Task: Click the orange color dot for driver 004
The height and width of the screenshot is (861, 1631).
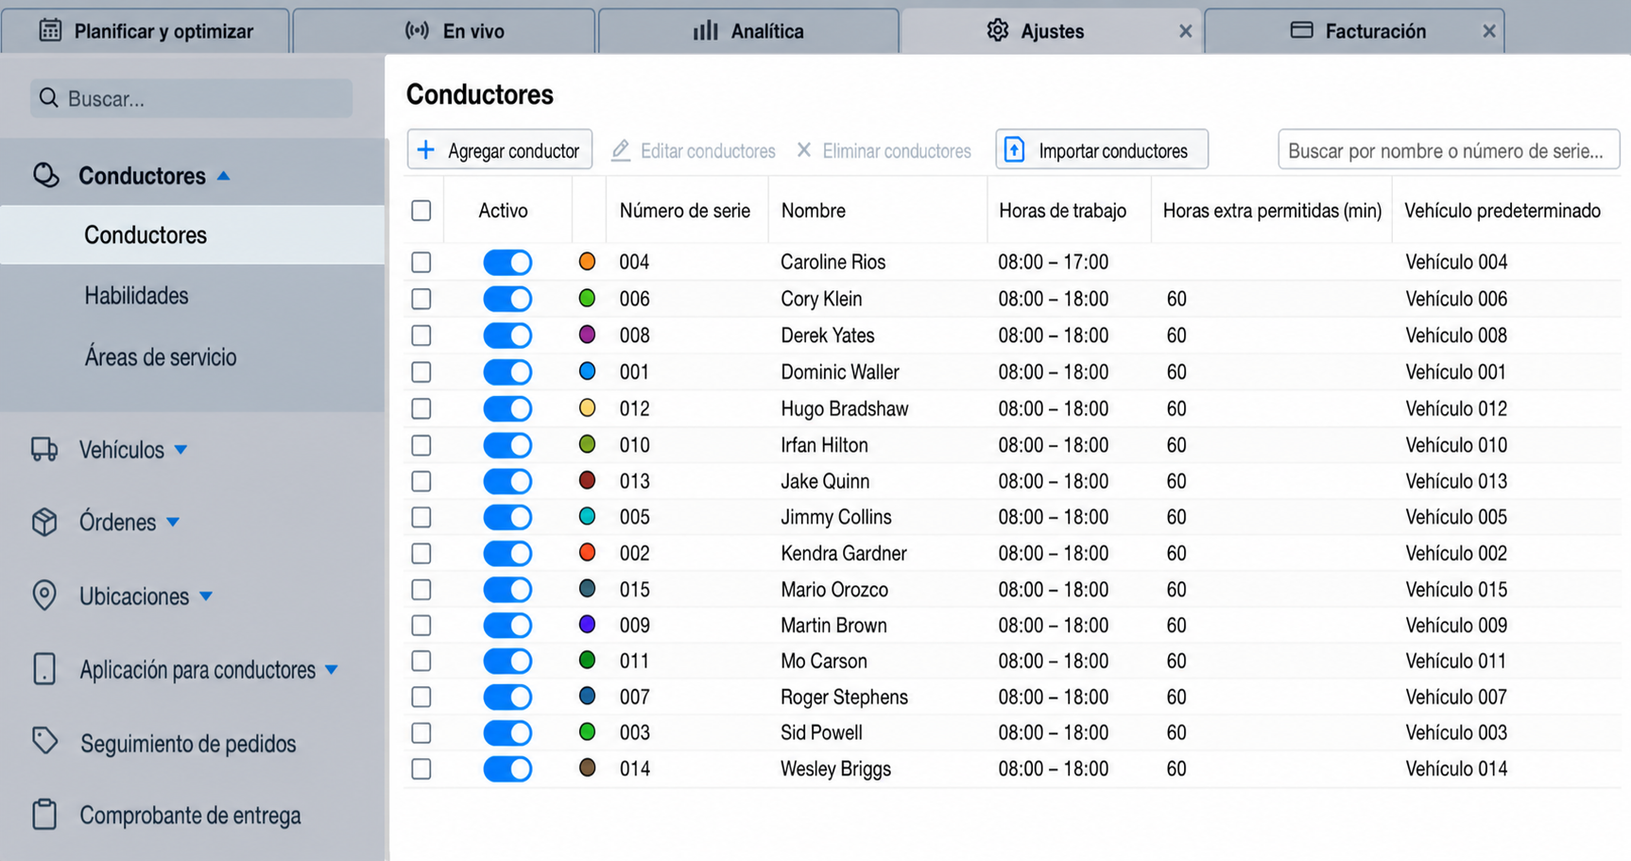Action: [587, 261]
